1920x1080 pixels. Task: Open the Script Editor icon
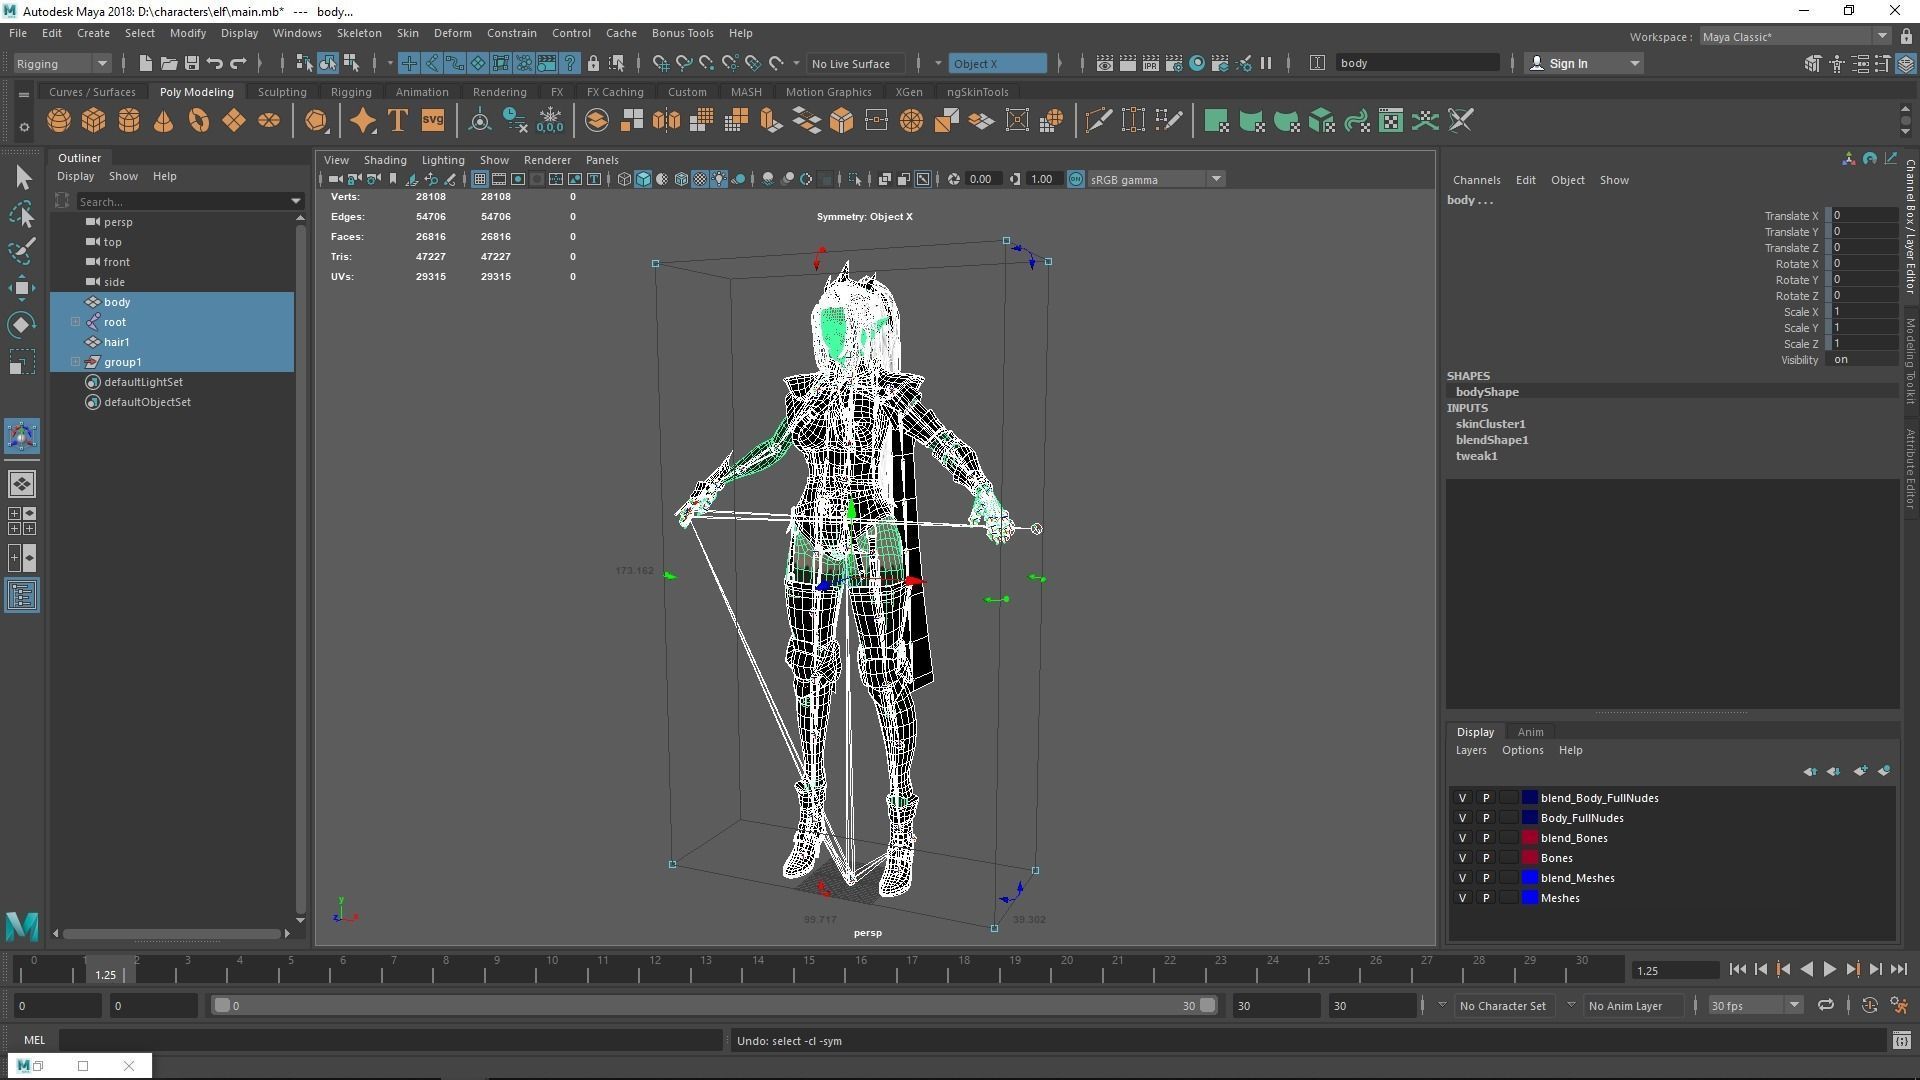pyautogui.click(x=1902, y=1041)
